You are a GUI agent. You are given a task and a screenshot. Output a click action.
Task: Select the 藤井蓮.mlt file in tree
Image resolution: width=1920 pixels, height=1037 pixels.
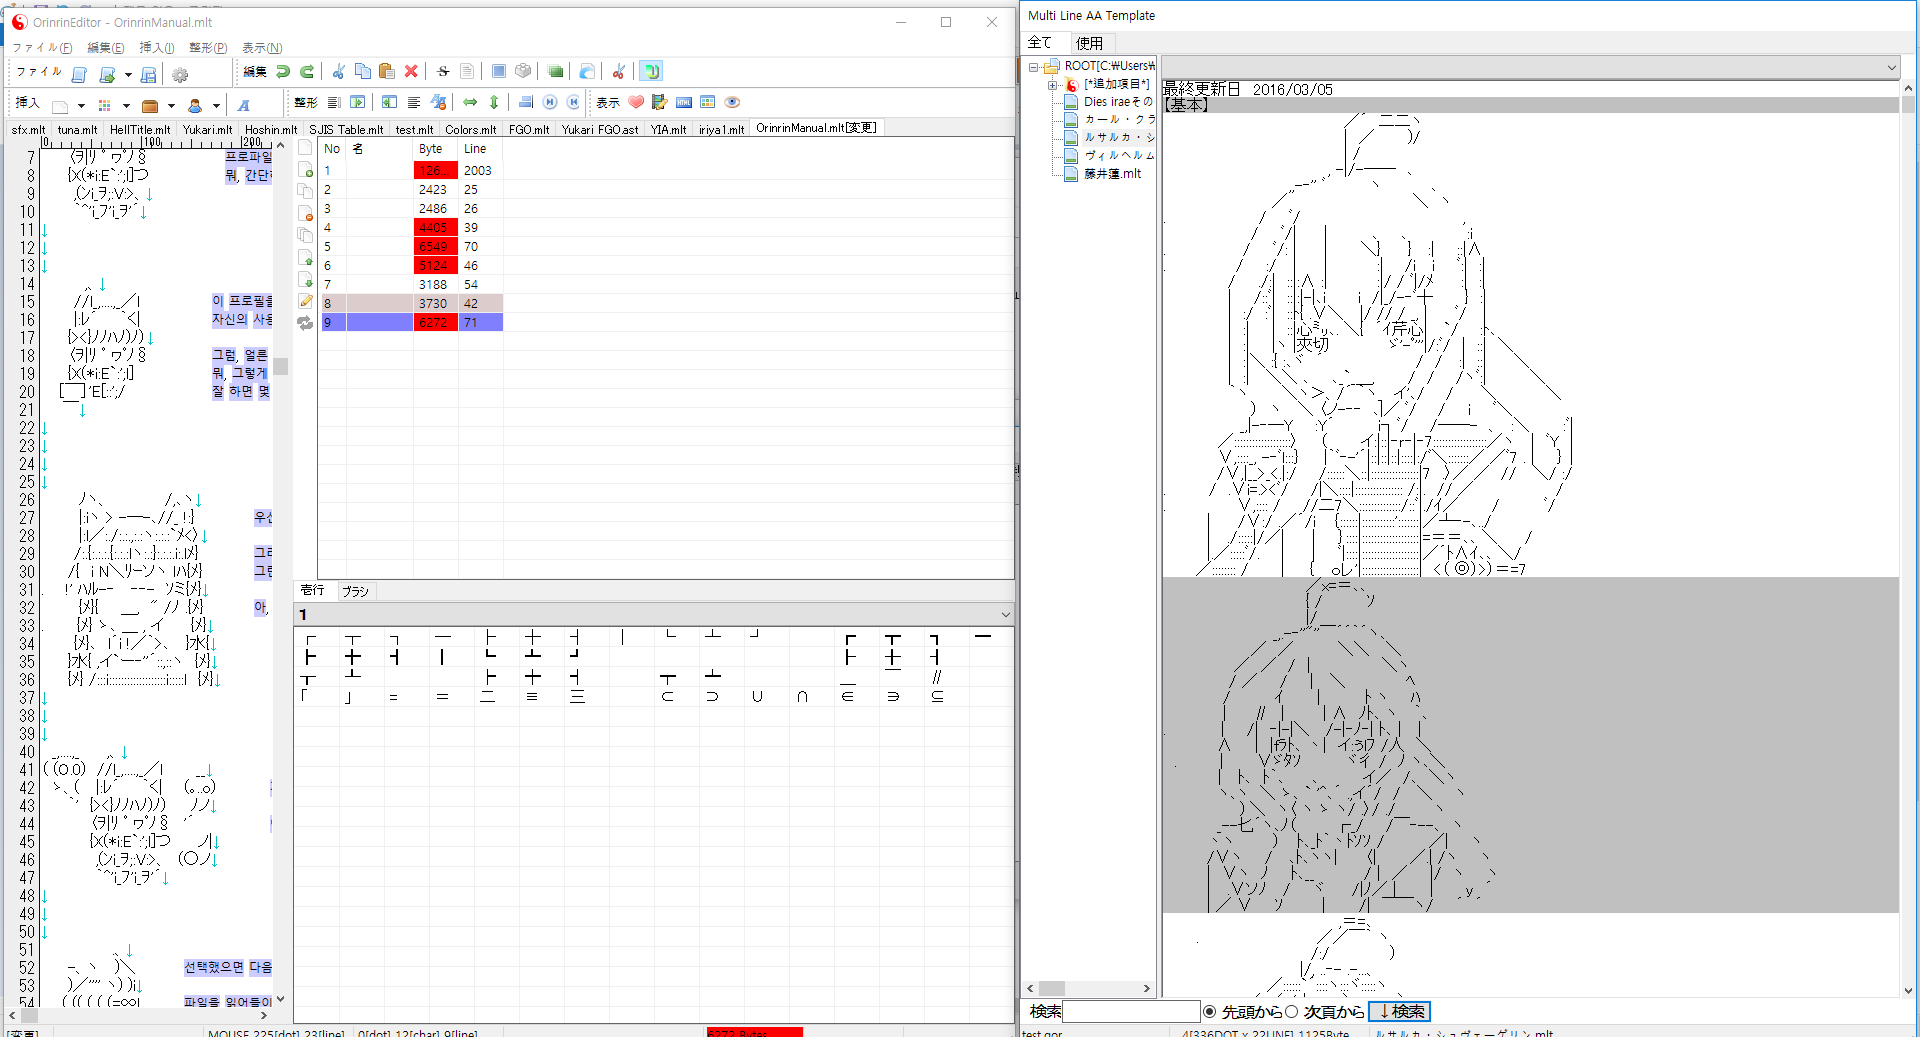click(x=1112, y=174)
